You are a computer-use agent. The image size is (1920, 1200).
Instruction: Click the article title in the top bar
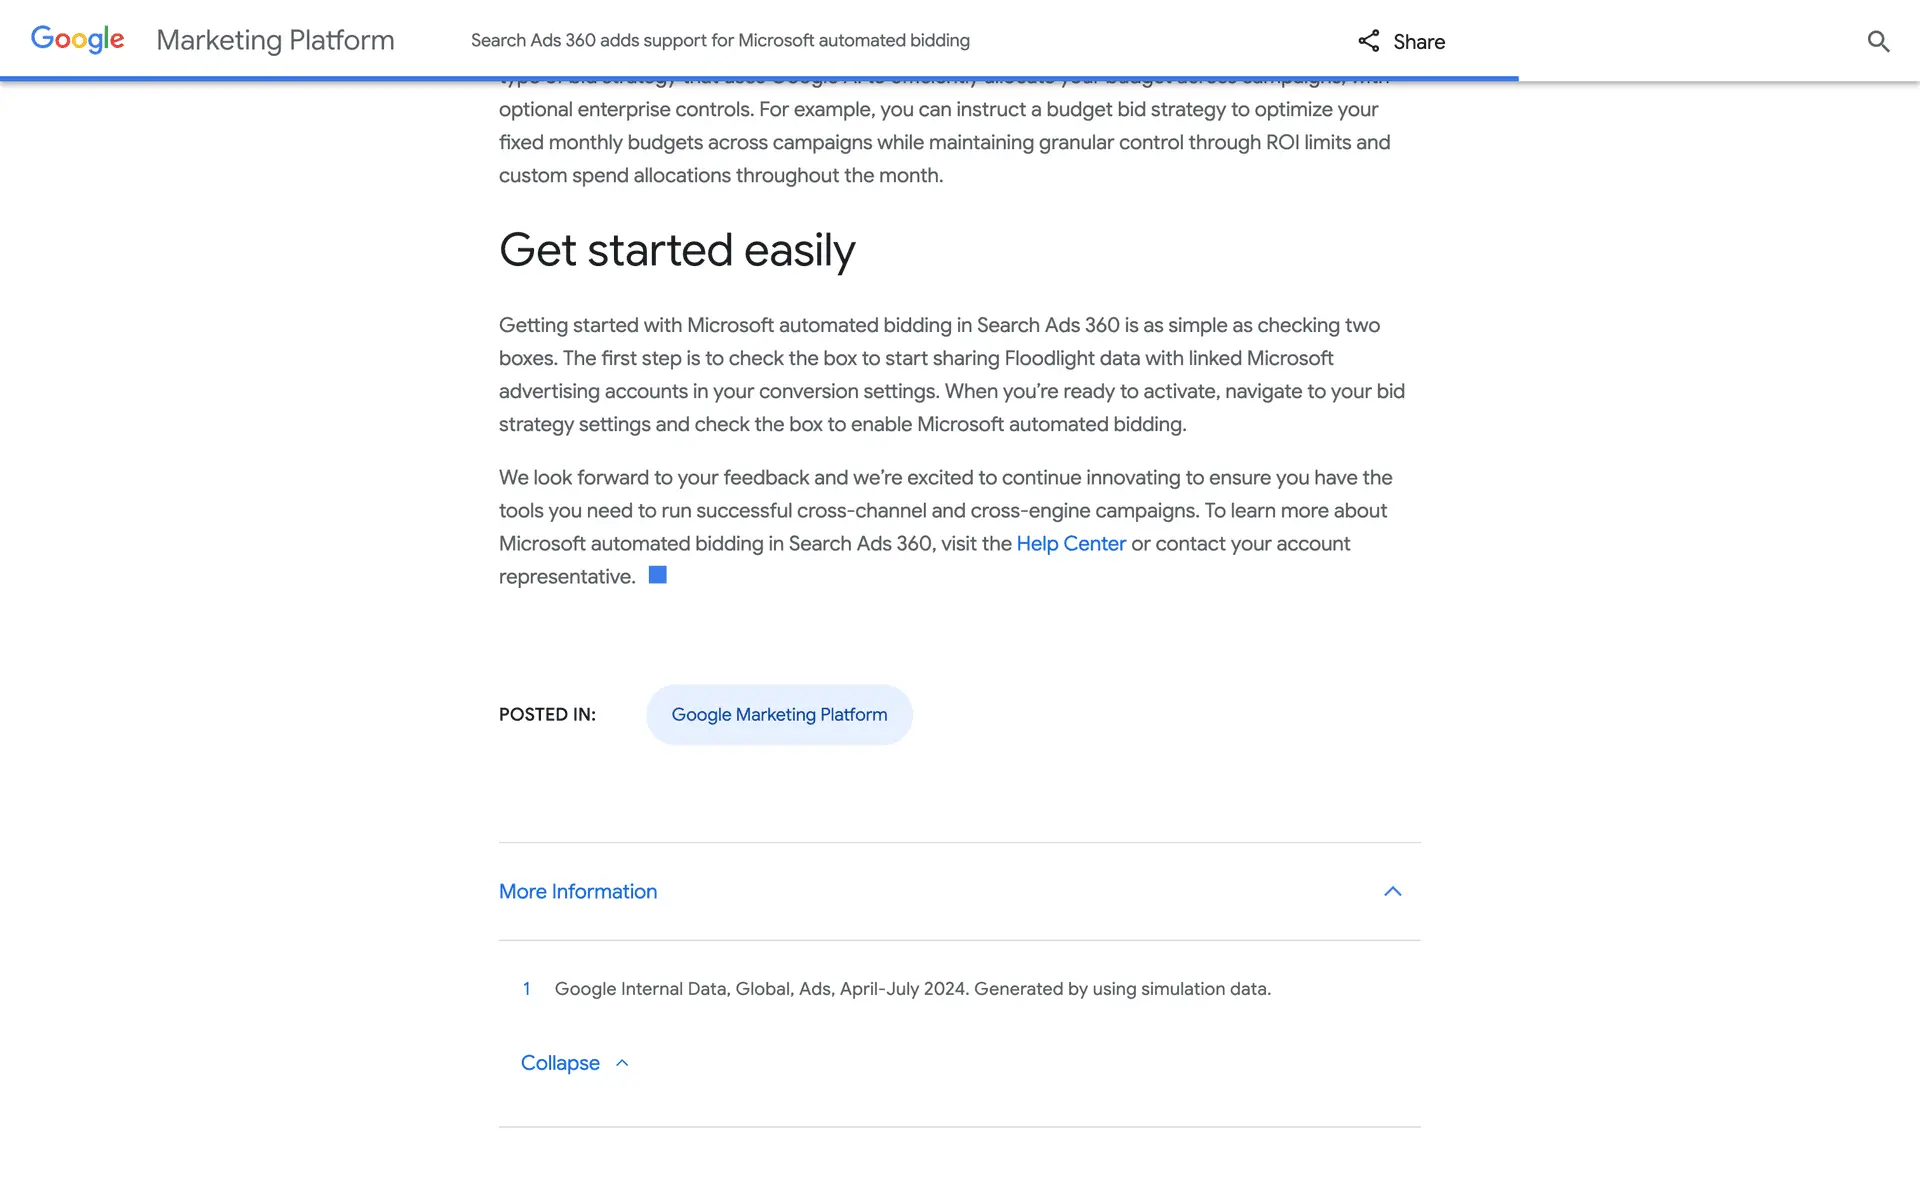tap(720, 40)
